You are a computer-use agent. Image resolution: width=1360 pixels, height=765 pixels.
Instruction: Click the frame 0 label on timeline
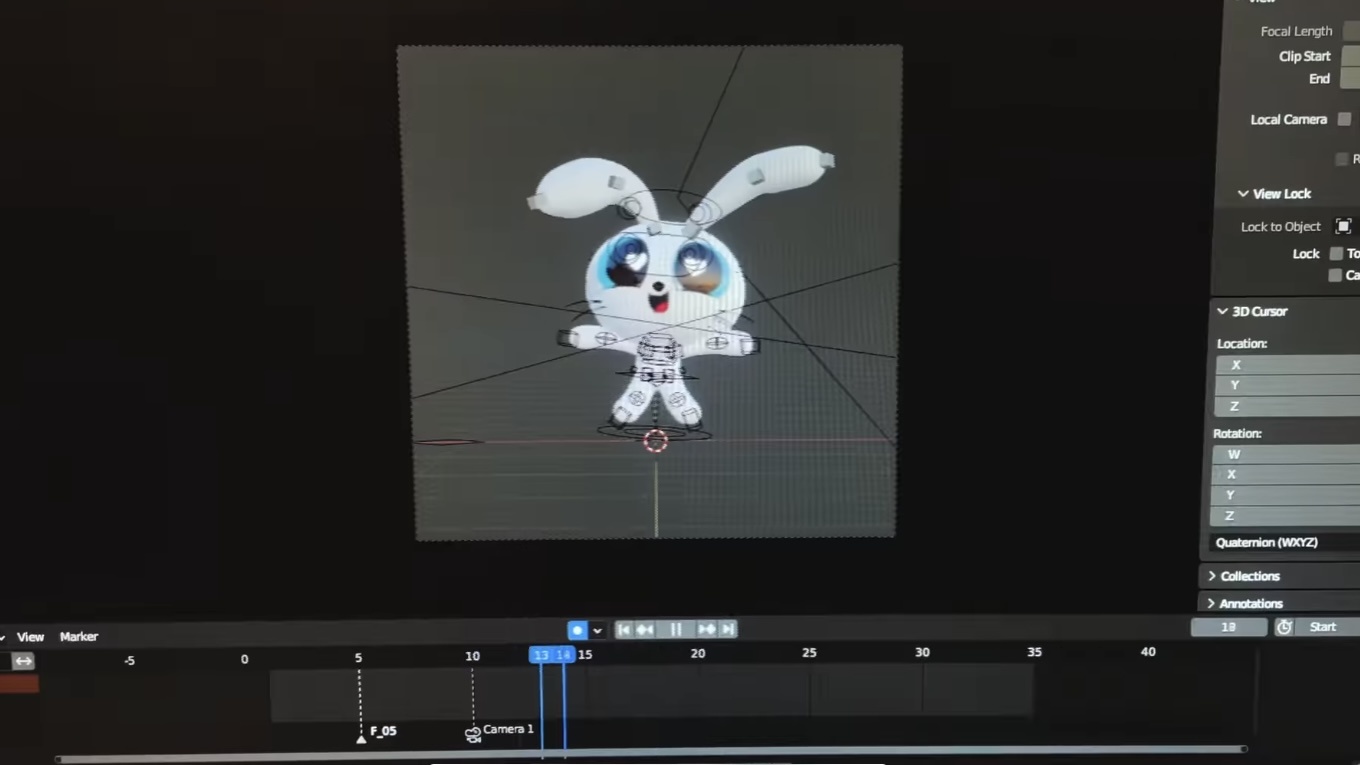tap(244, 659)
